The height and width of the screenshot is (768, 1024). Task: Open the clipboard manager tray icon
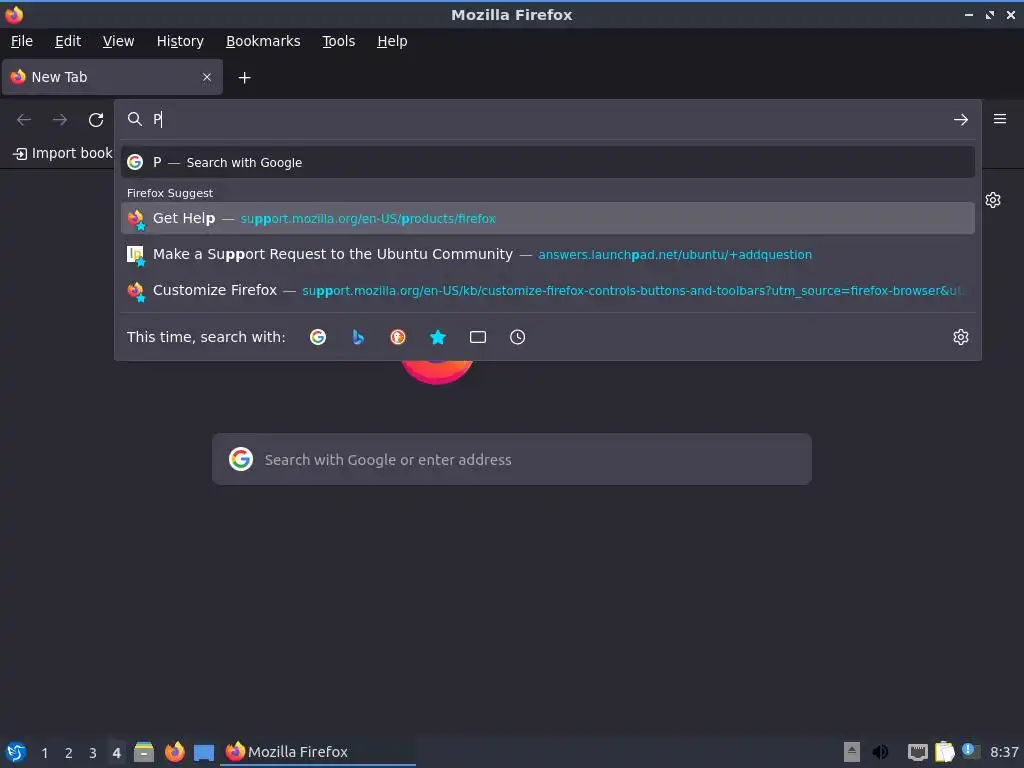click(x=944, y=752)
